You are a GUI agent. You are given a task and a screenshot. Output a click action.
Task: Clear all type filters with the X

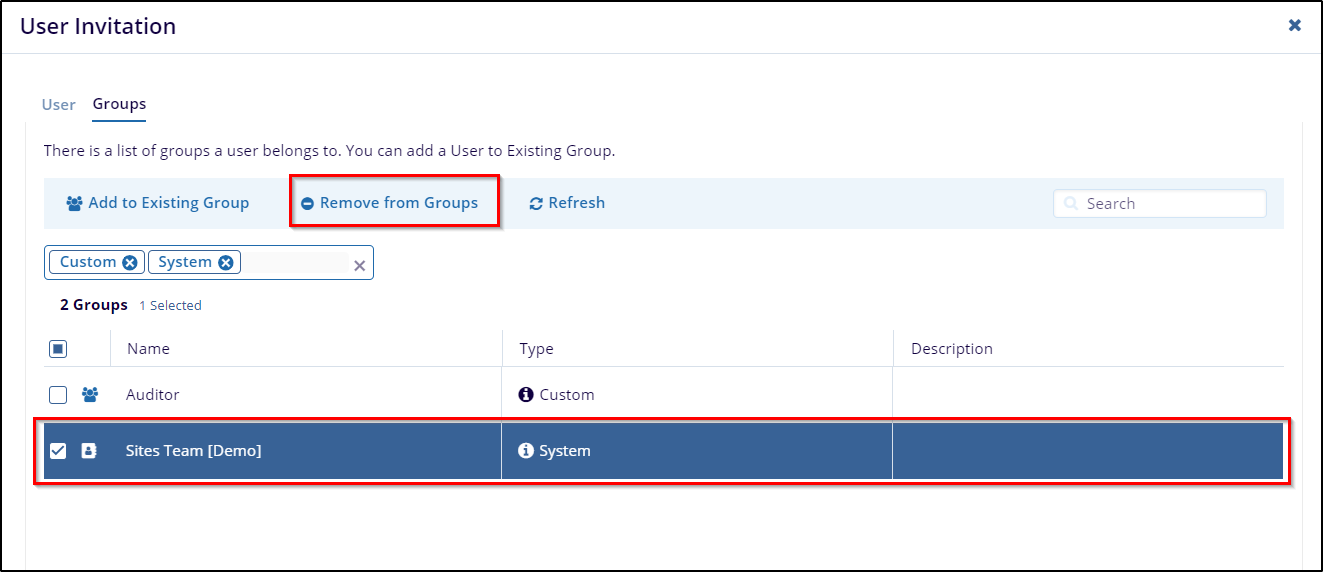(x=360, y=266)
